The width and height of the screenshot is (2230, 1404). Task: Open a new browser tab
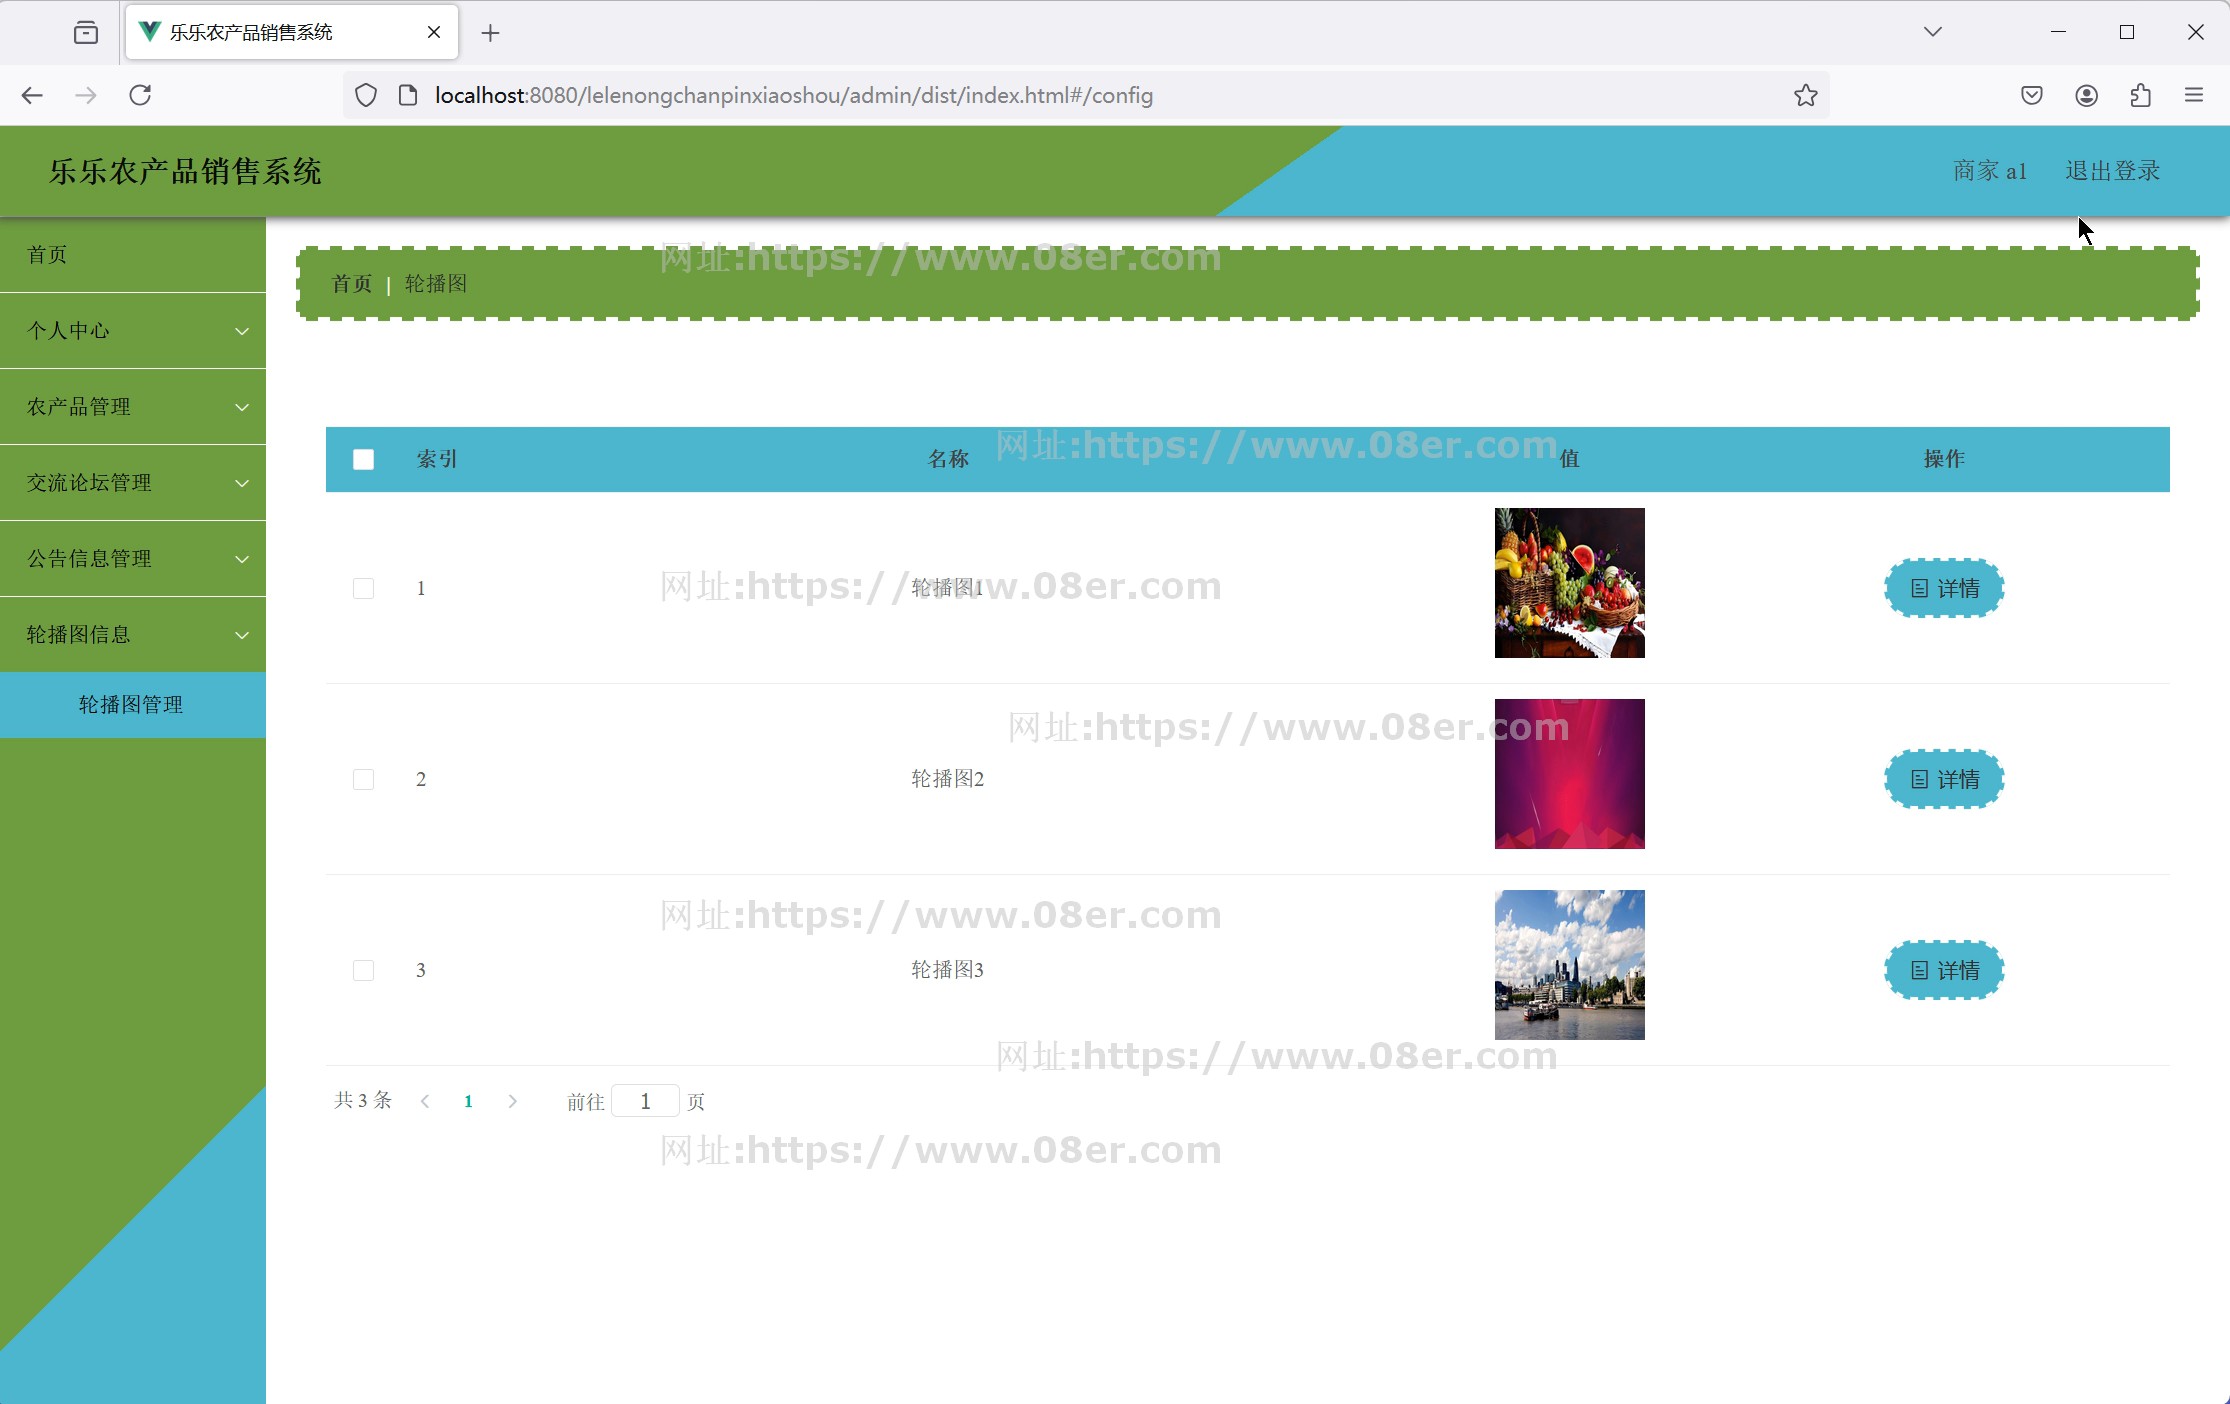click(490, 33)
